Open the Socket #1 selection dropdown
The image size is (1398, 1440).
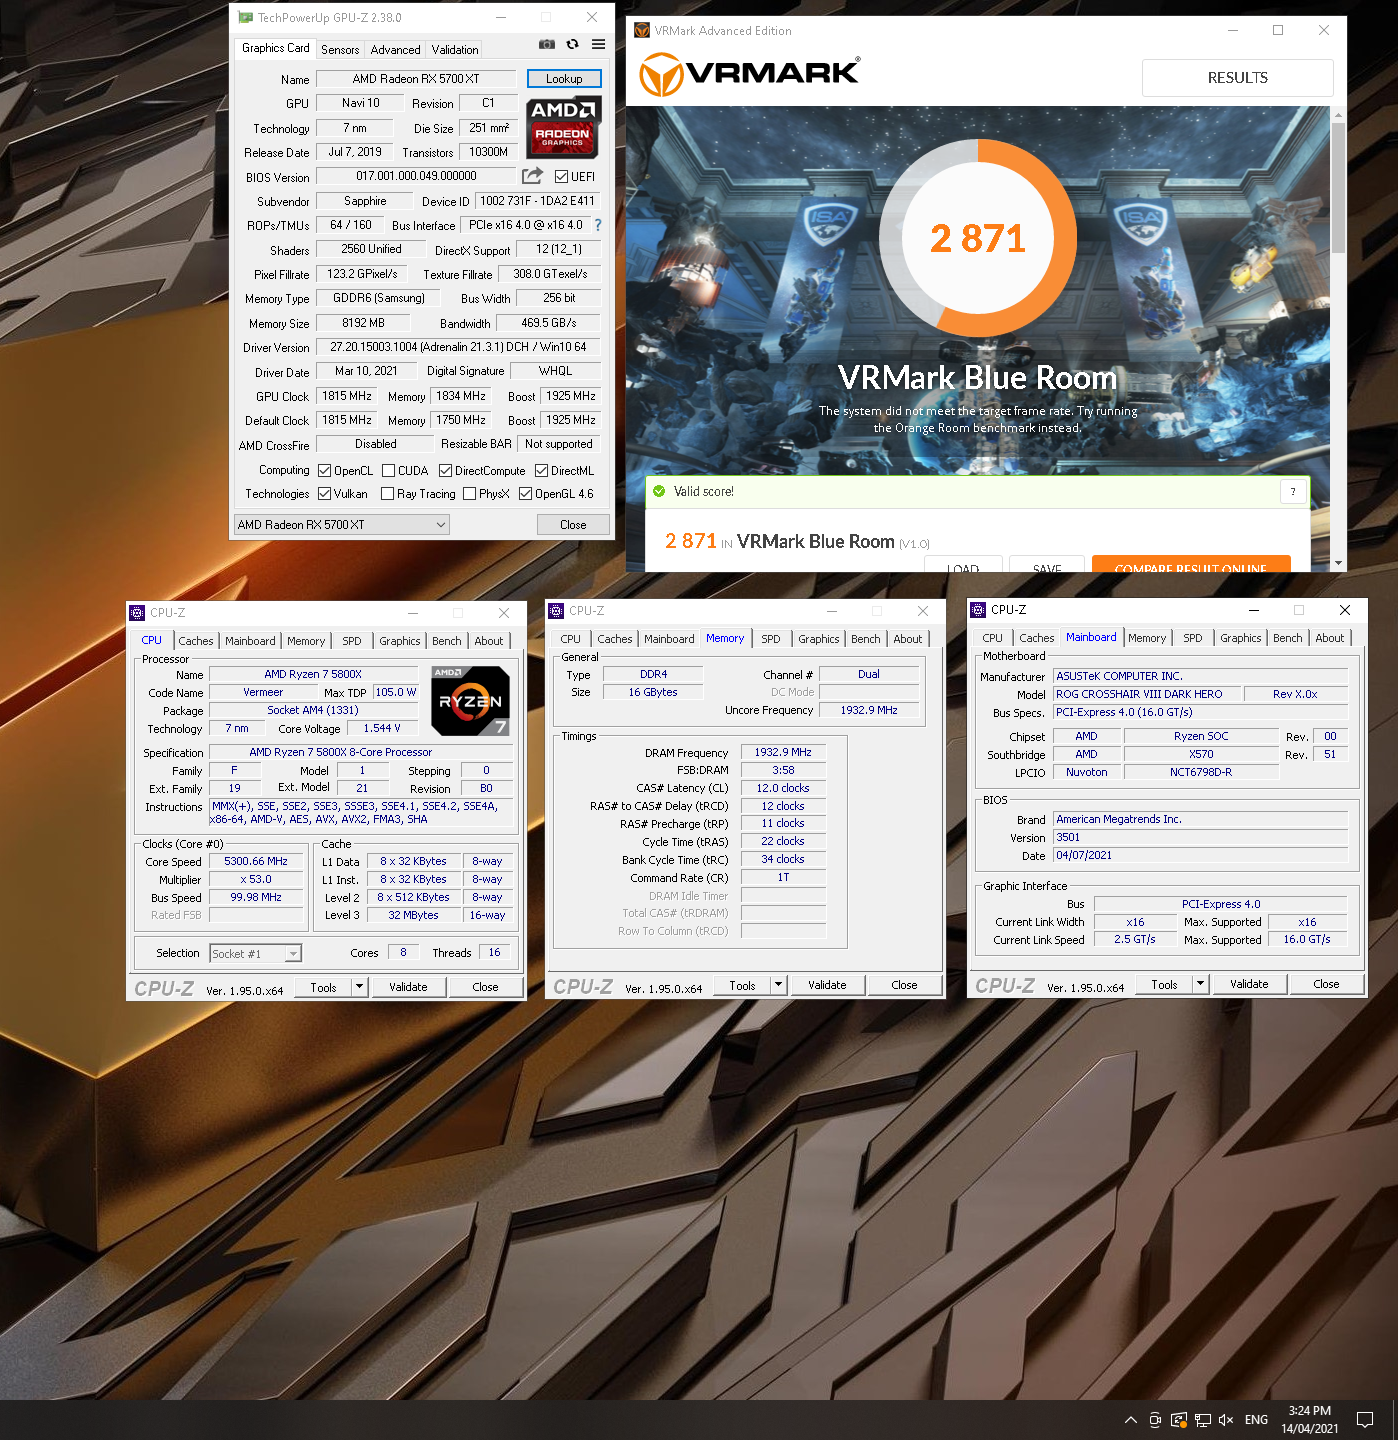point(256,954)
